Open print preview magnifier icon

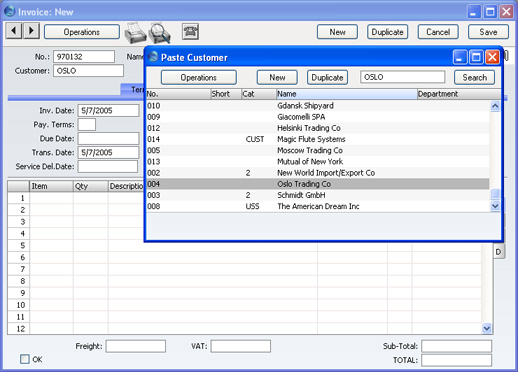160,33
